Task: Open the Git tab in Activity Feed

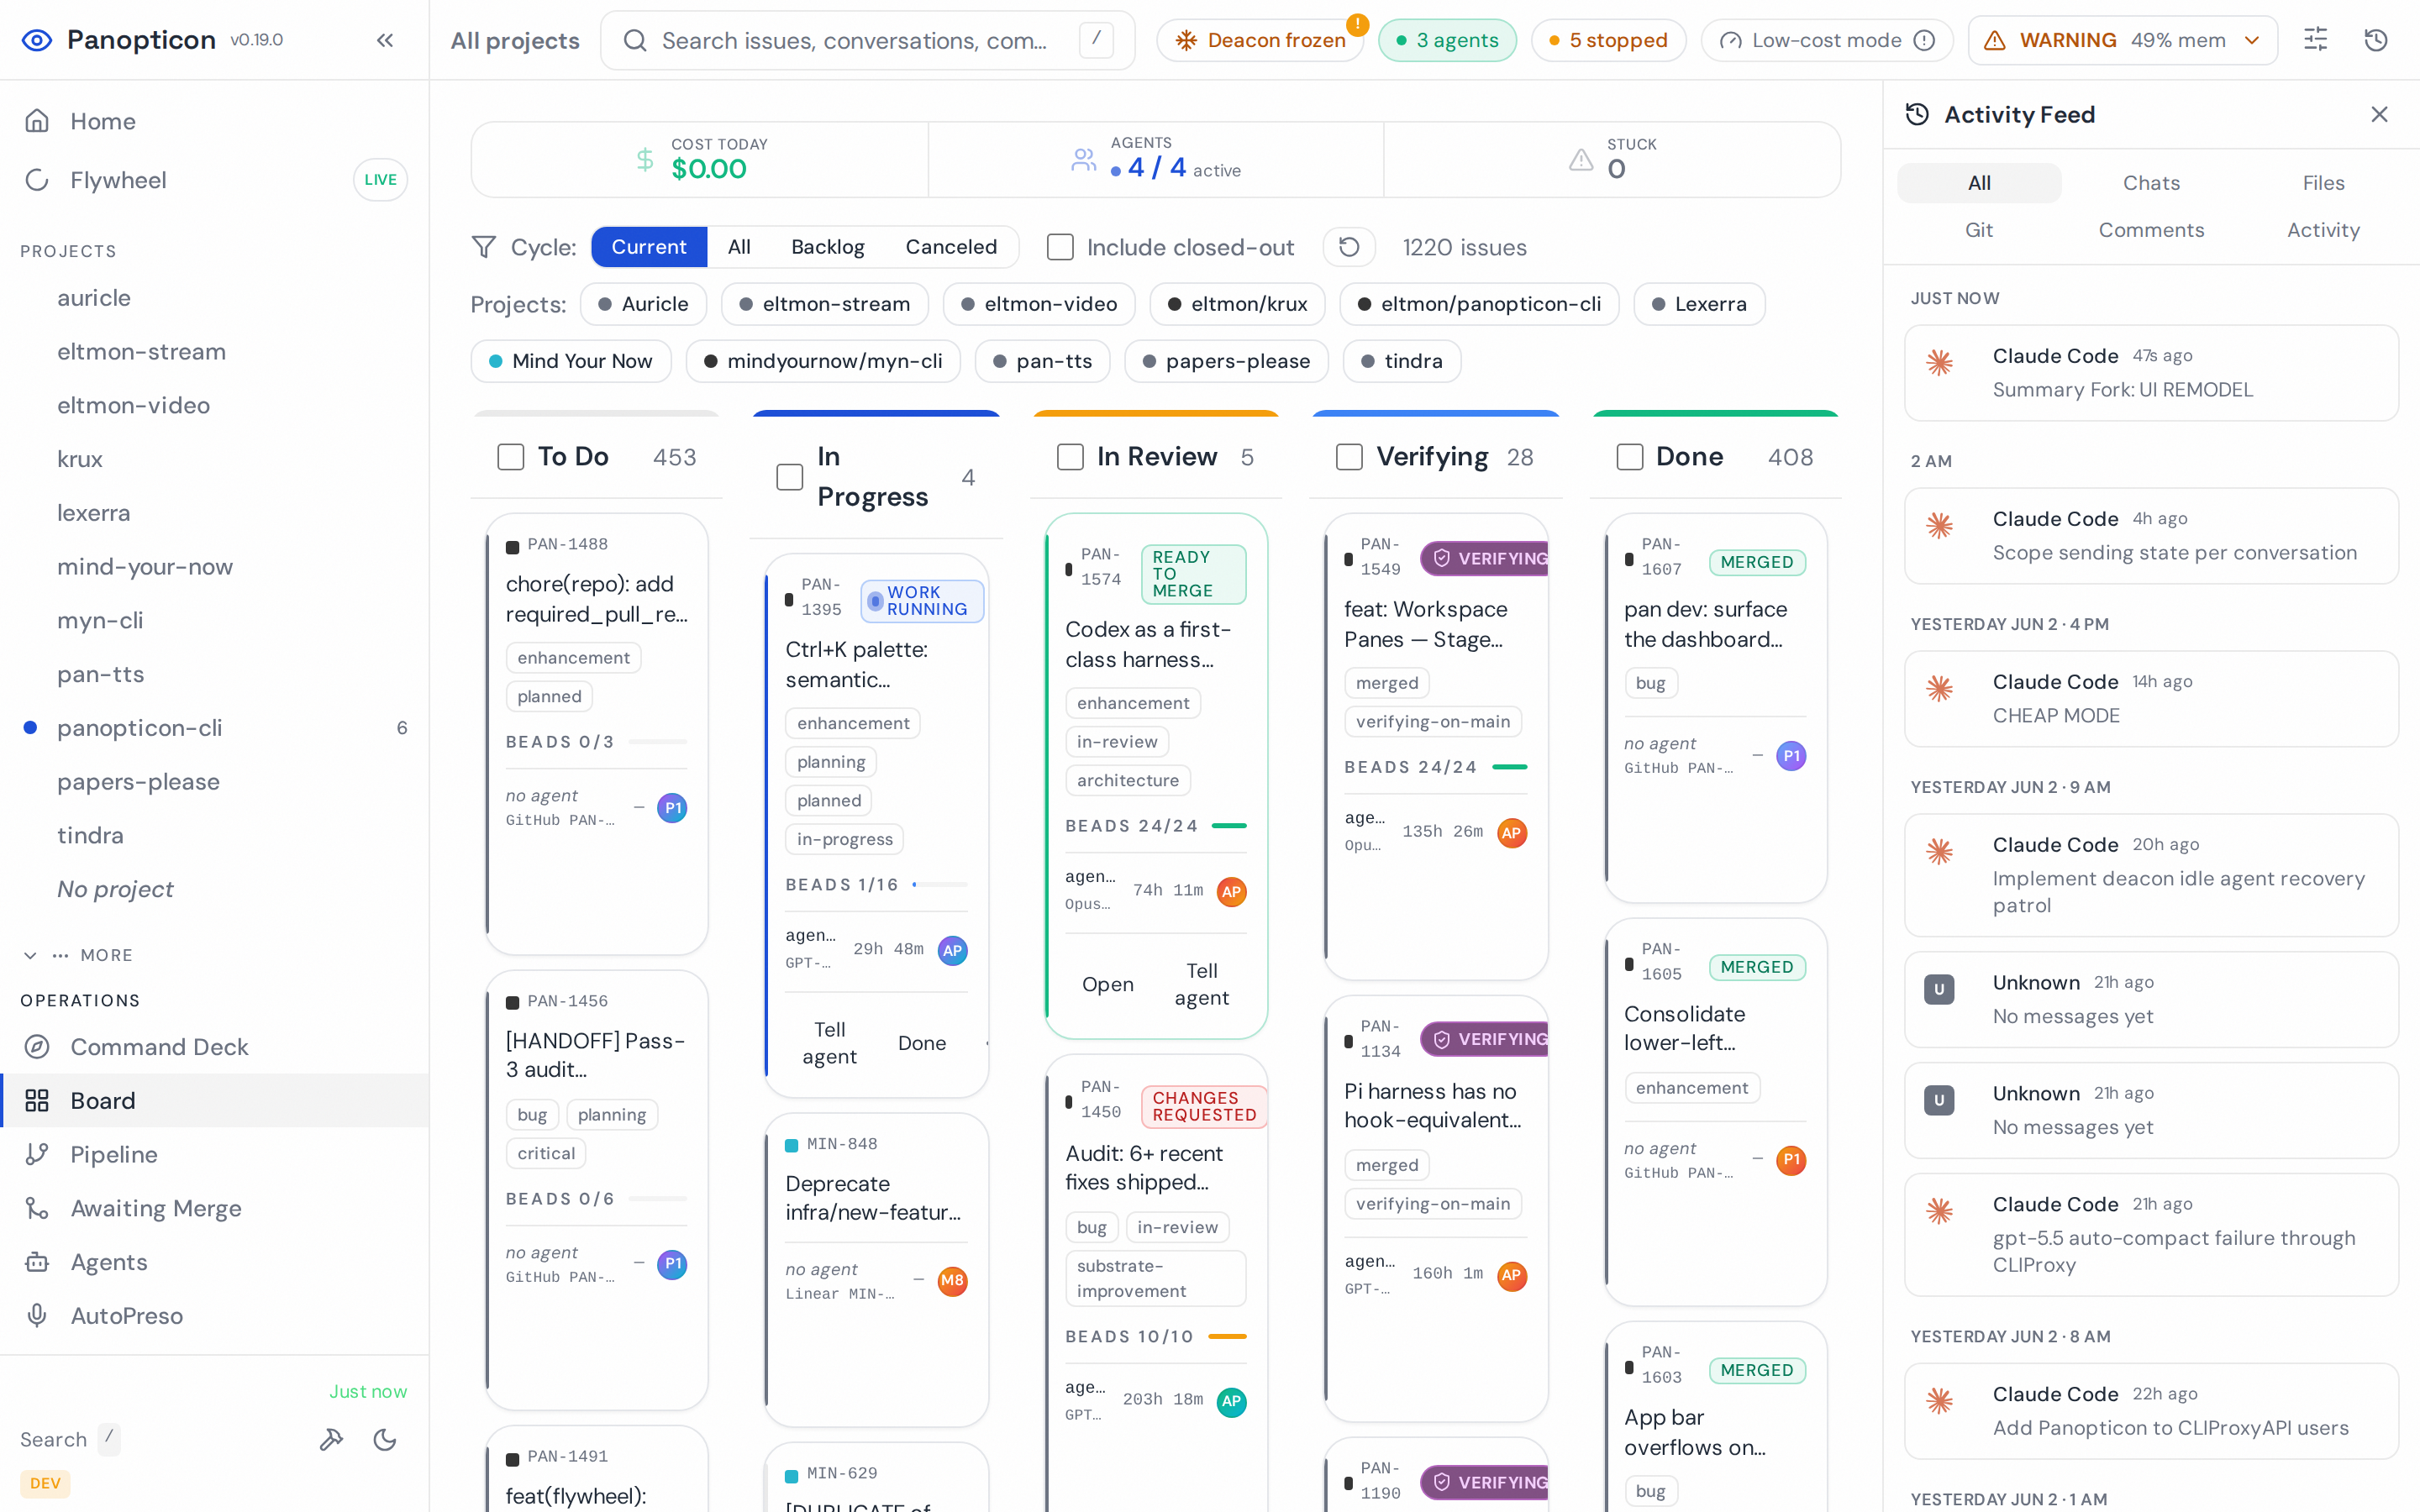Action: tap(1978, 230)
